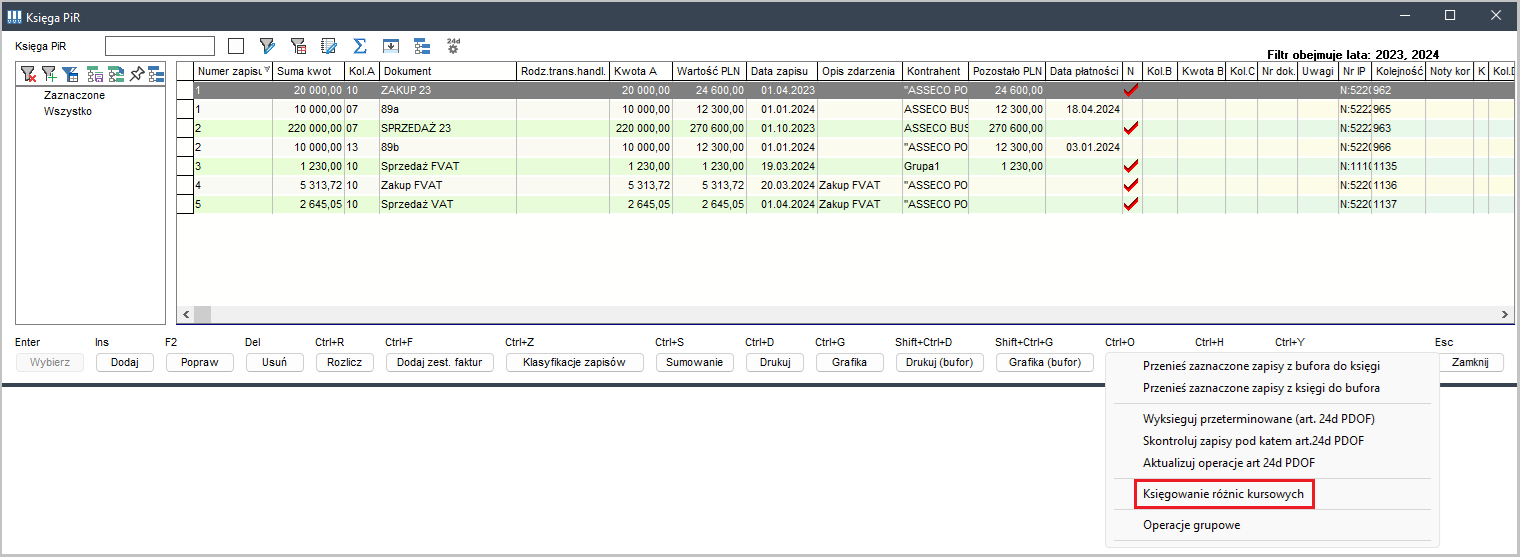Click the 'SPRZEDAŻ 23' document cell
1520x557 pixels.
pyautogui.click(x=448, y=128)
